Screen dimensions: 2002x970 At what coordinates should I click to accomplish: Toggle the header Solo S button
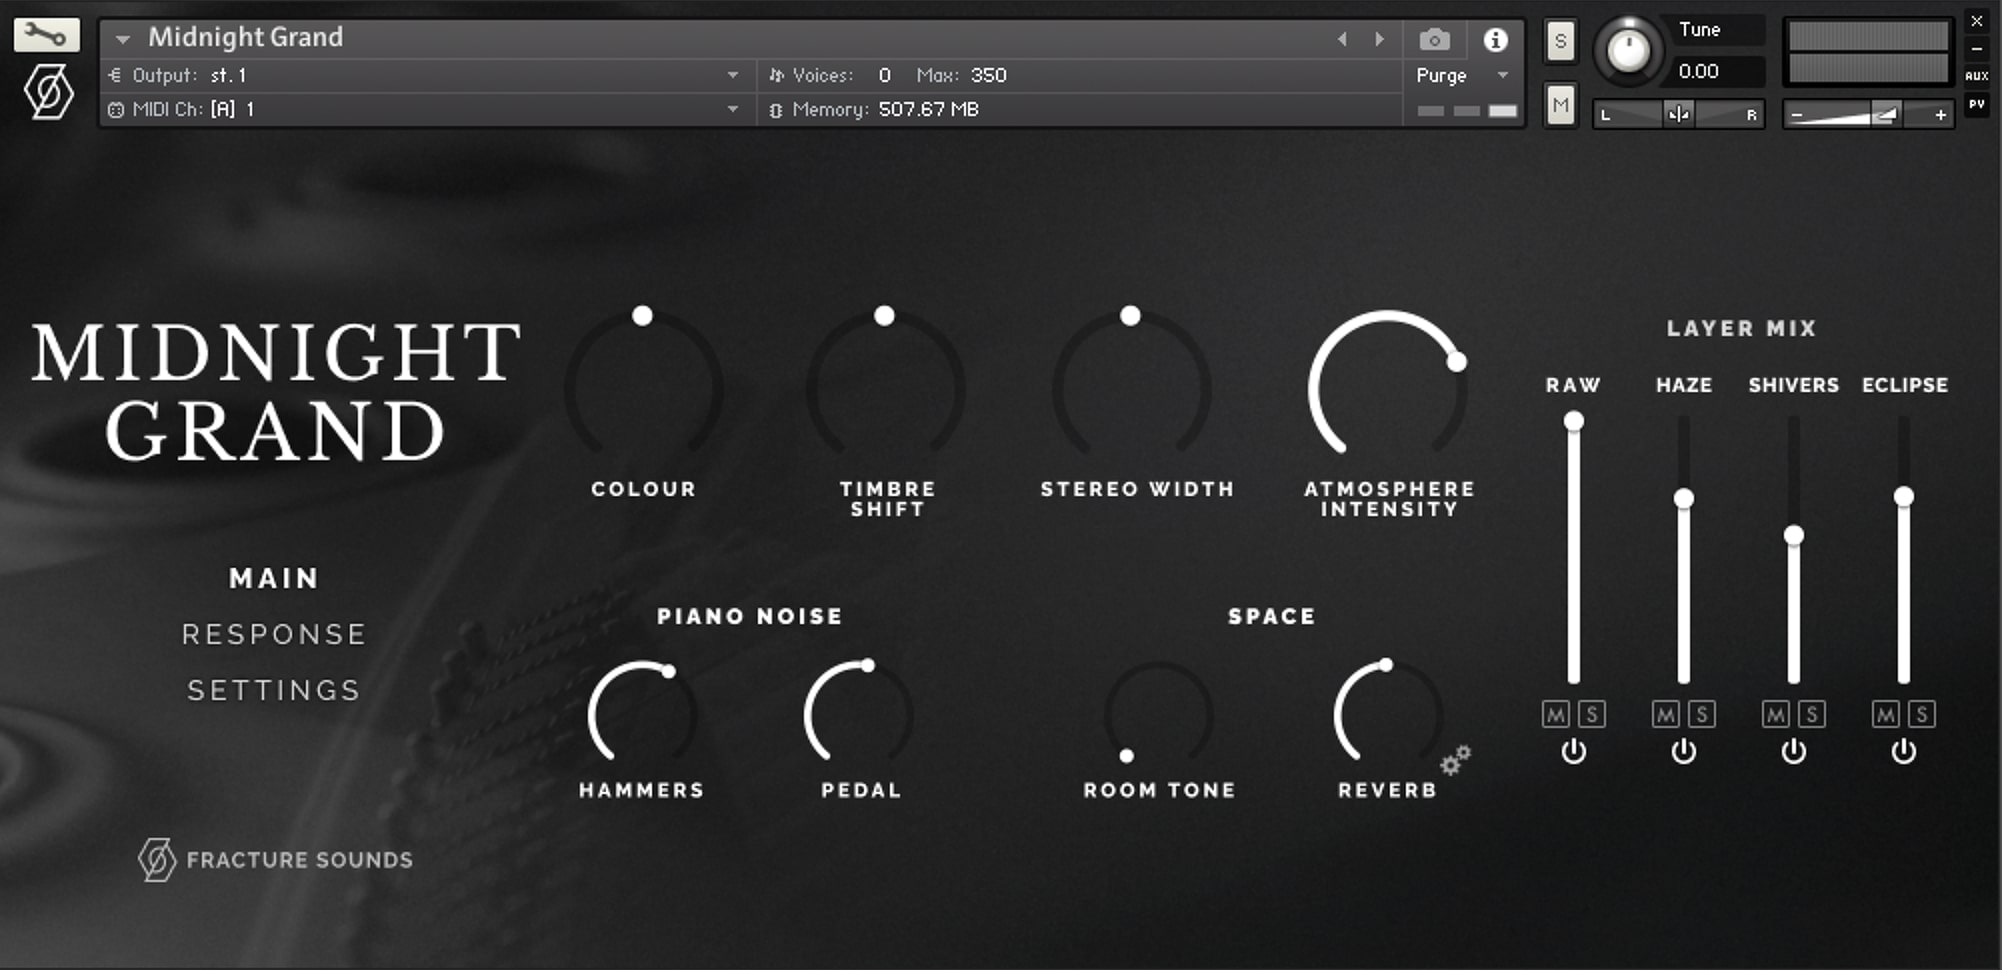[1560, 41]
